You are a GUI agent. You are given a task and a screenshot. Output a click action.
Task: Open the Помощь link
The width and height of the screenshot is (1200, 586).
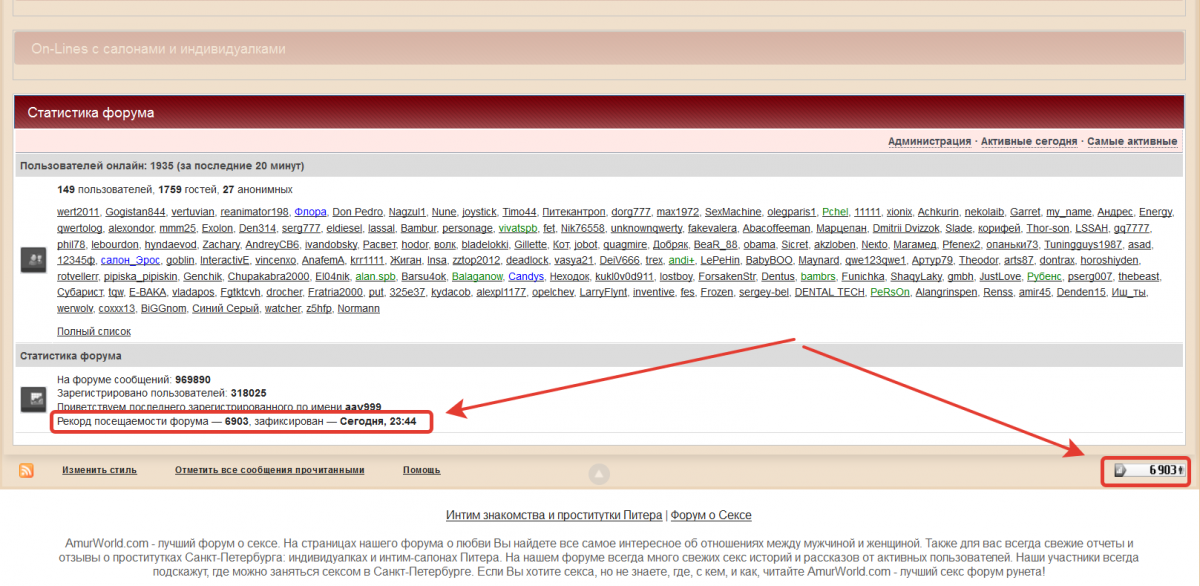(421, 470)
